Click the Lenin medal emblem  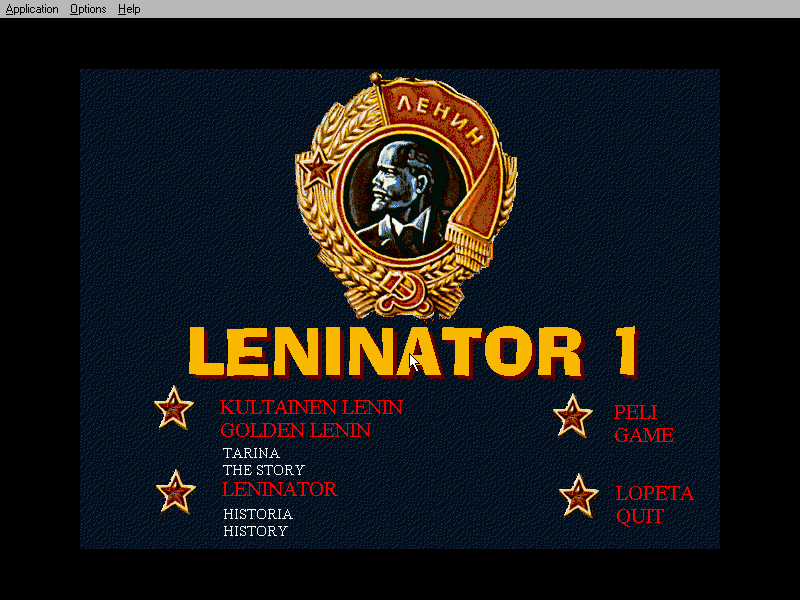click(406, 196)
